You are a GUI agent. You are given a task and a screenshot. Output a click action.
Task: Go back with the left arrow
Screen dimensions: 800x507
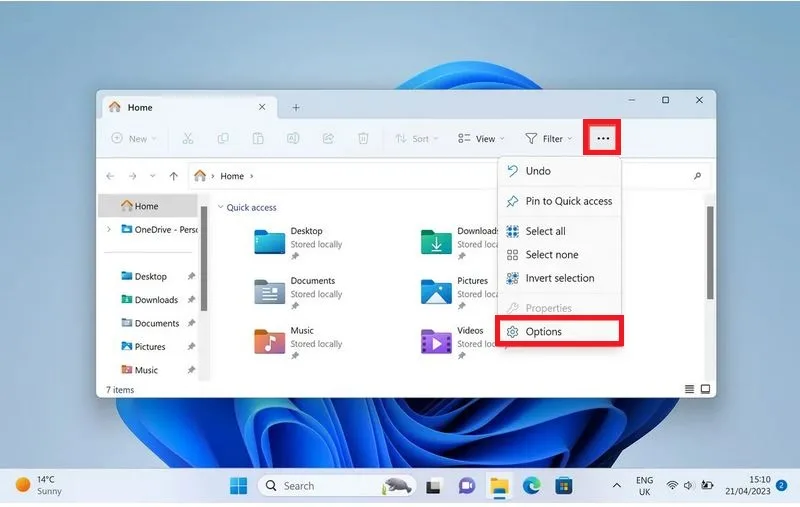tap(110, 176)
